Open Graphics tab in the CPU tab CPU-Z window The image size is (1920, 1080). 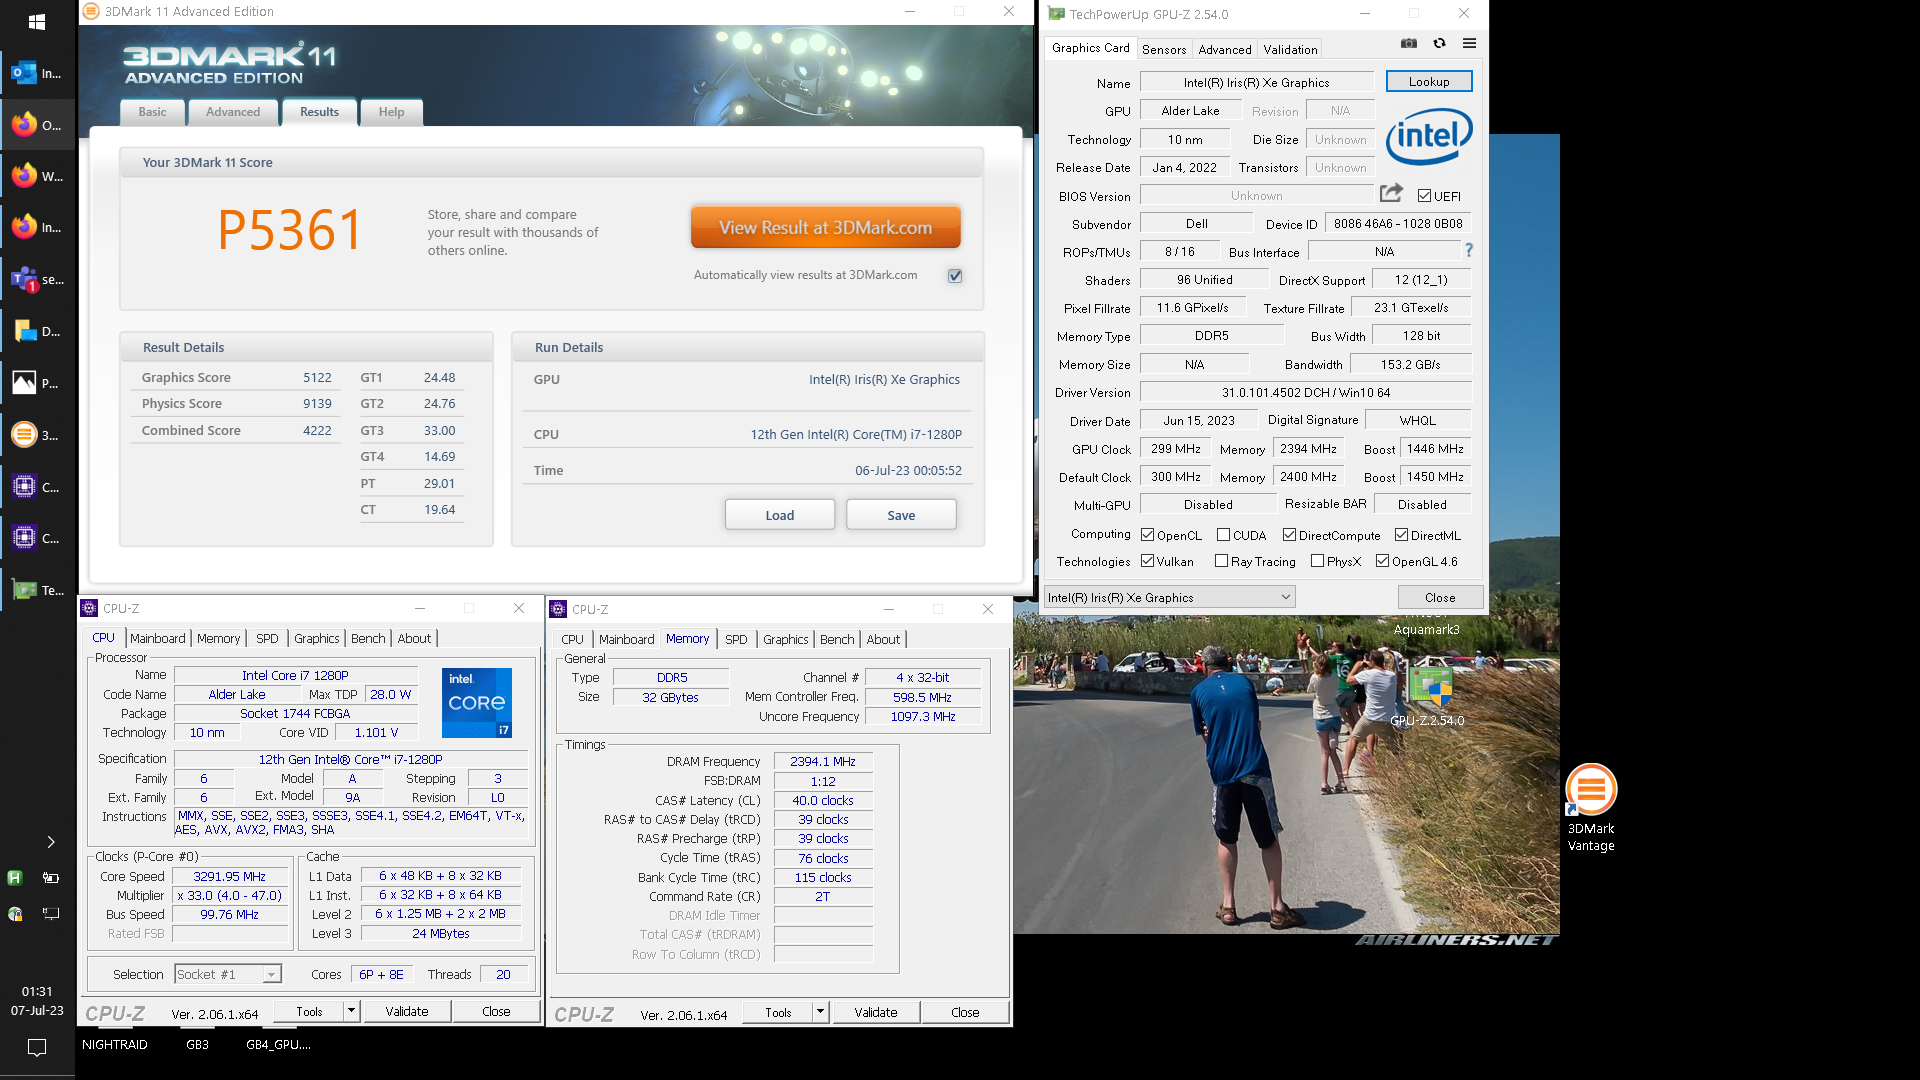point(317,638)
